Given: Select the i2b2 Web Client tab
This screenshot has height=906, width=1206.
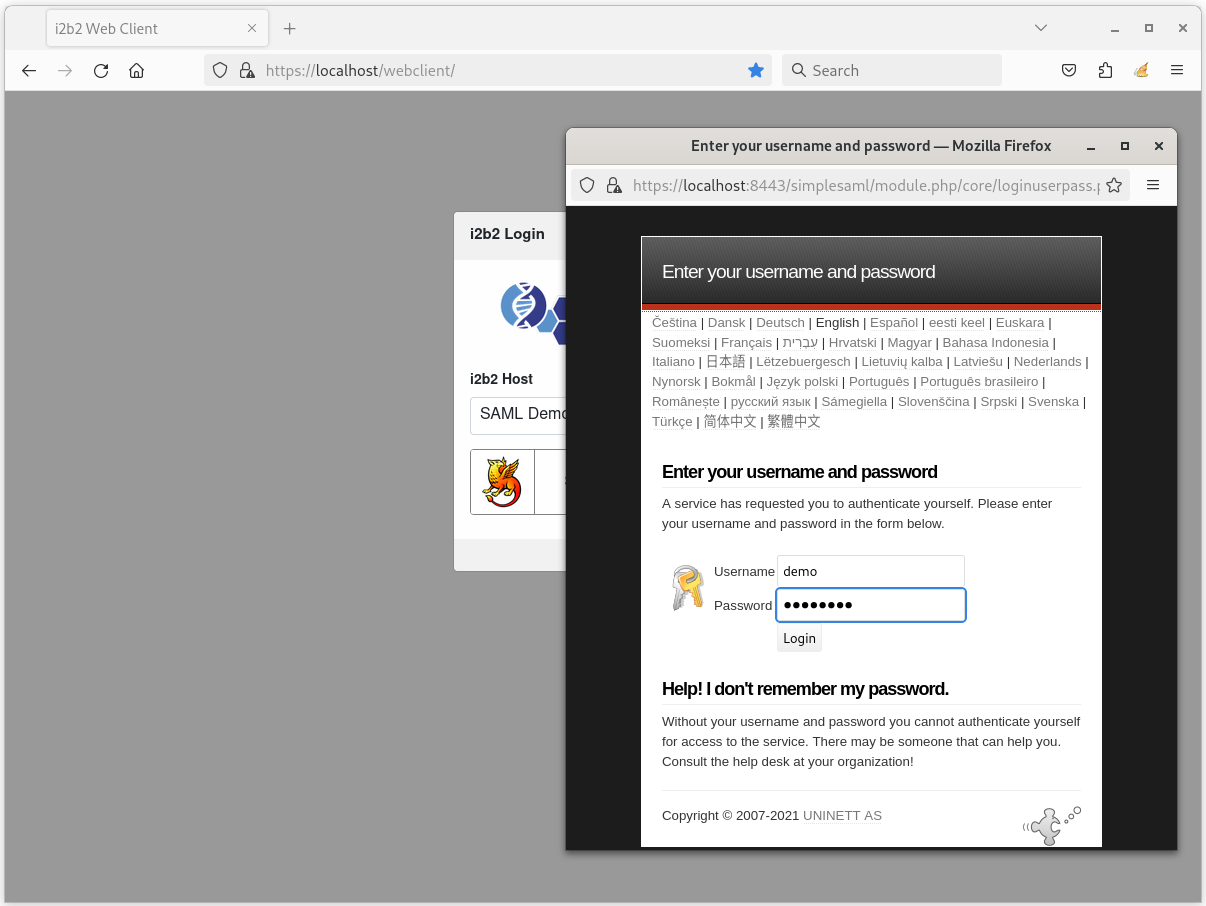Looking at the screenshot, I should point(157,28).
